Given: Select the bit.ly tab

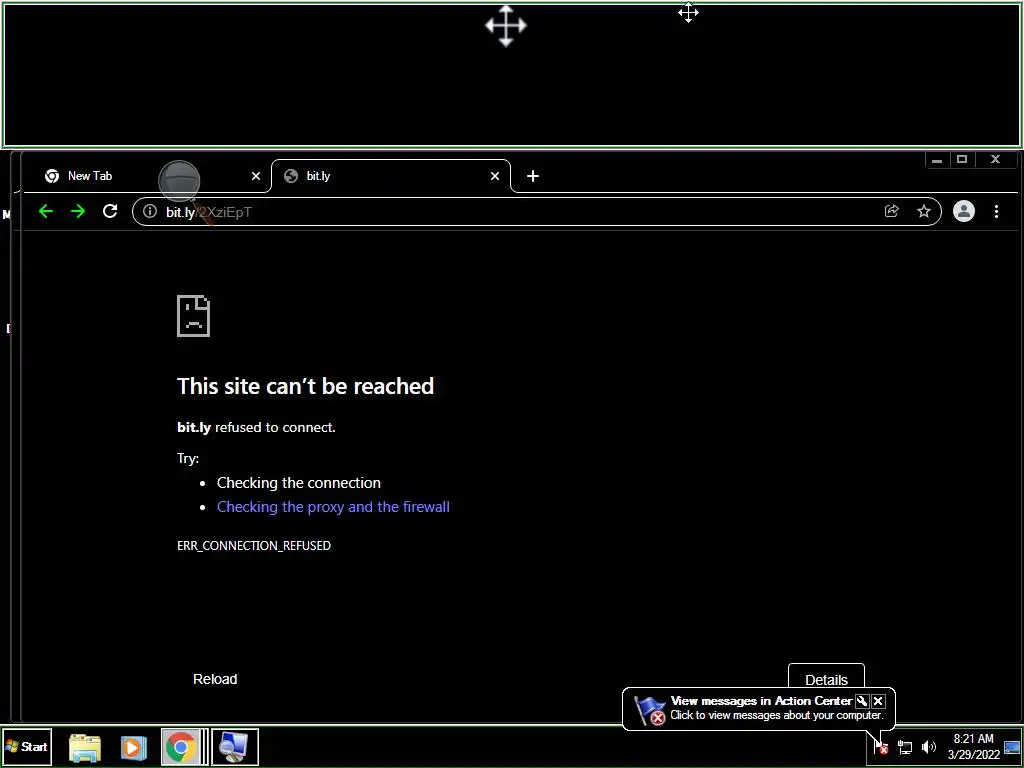Looking at the screenshot, I should coord(391,176).
